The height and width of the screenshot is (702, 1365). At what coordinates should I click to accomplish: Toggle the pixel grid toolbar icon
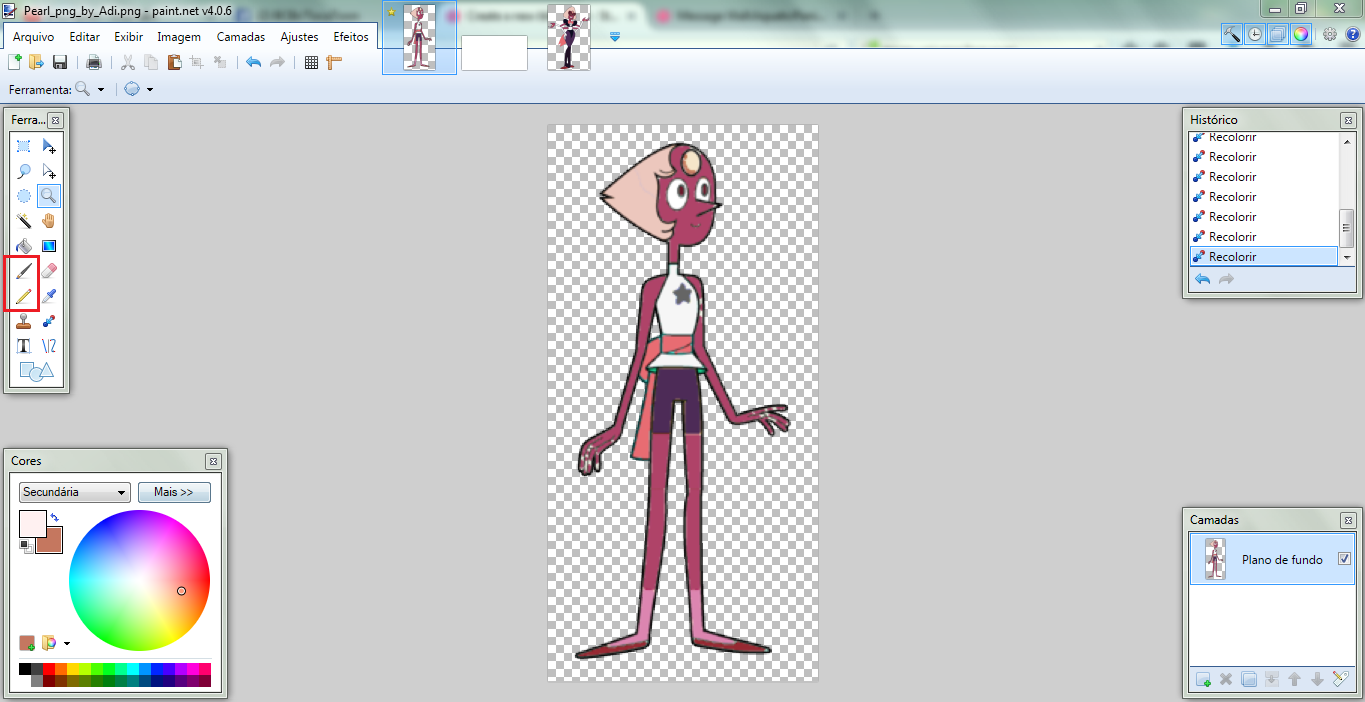point(311,63)
